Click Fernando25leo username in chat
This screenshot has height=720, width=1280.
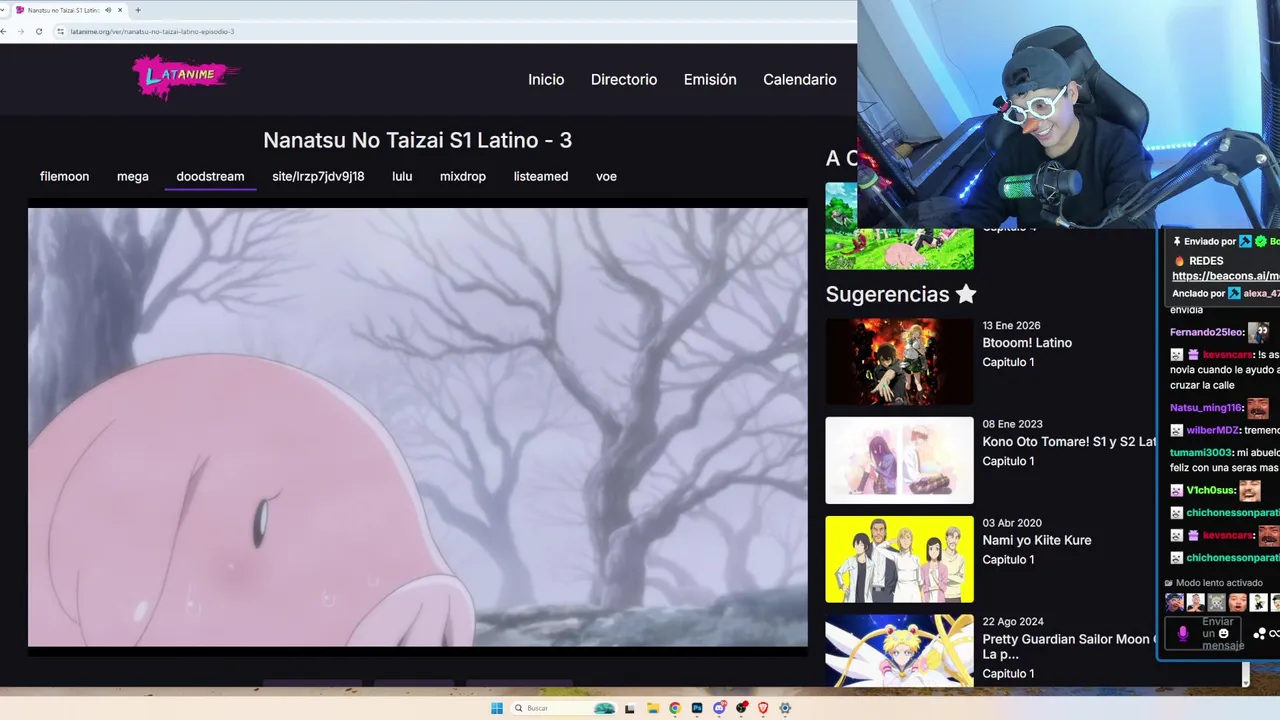(x=1207, y=332)
